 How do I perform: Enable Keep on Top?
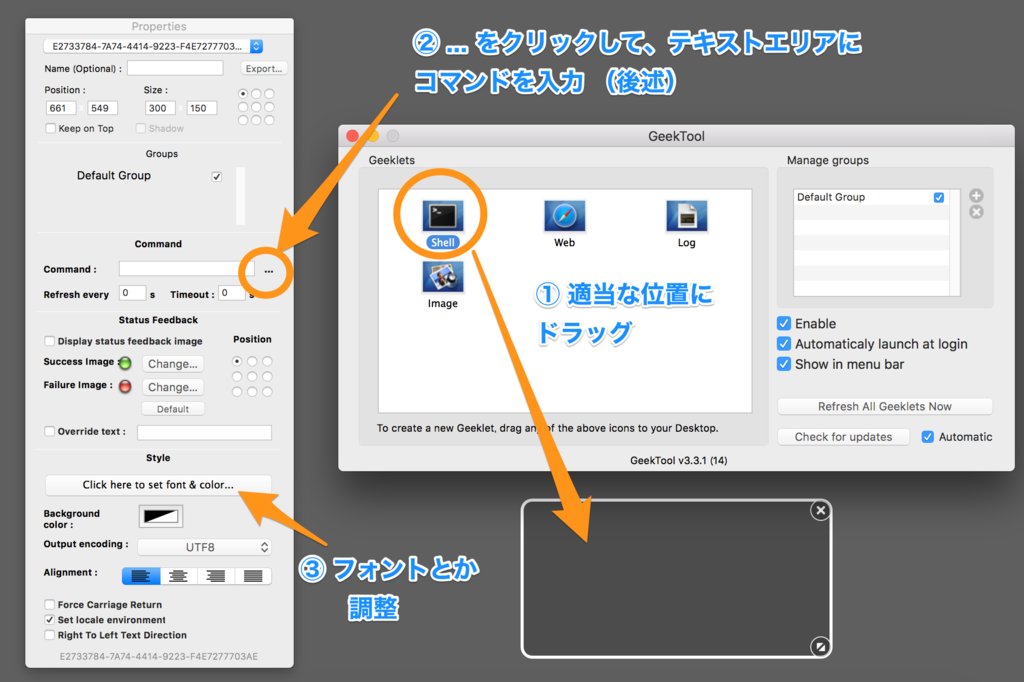coord(50,128)
